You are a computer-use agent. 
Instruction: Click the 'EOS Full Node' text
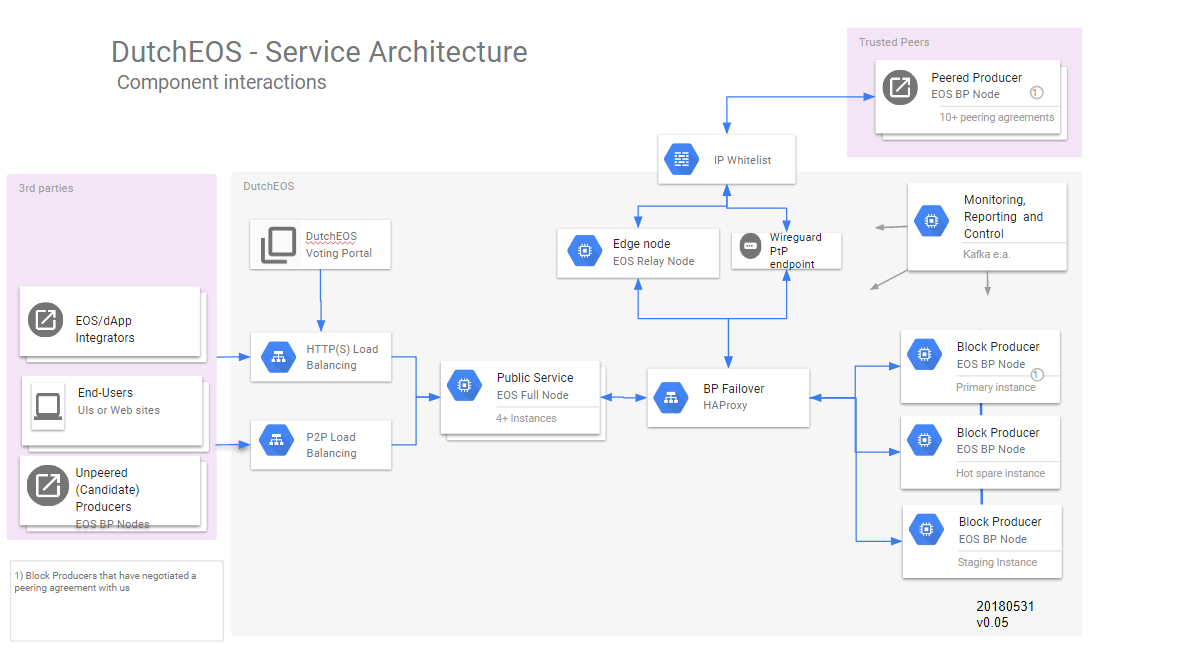533,395
